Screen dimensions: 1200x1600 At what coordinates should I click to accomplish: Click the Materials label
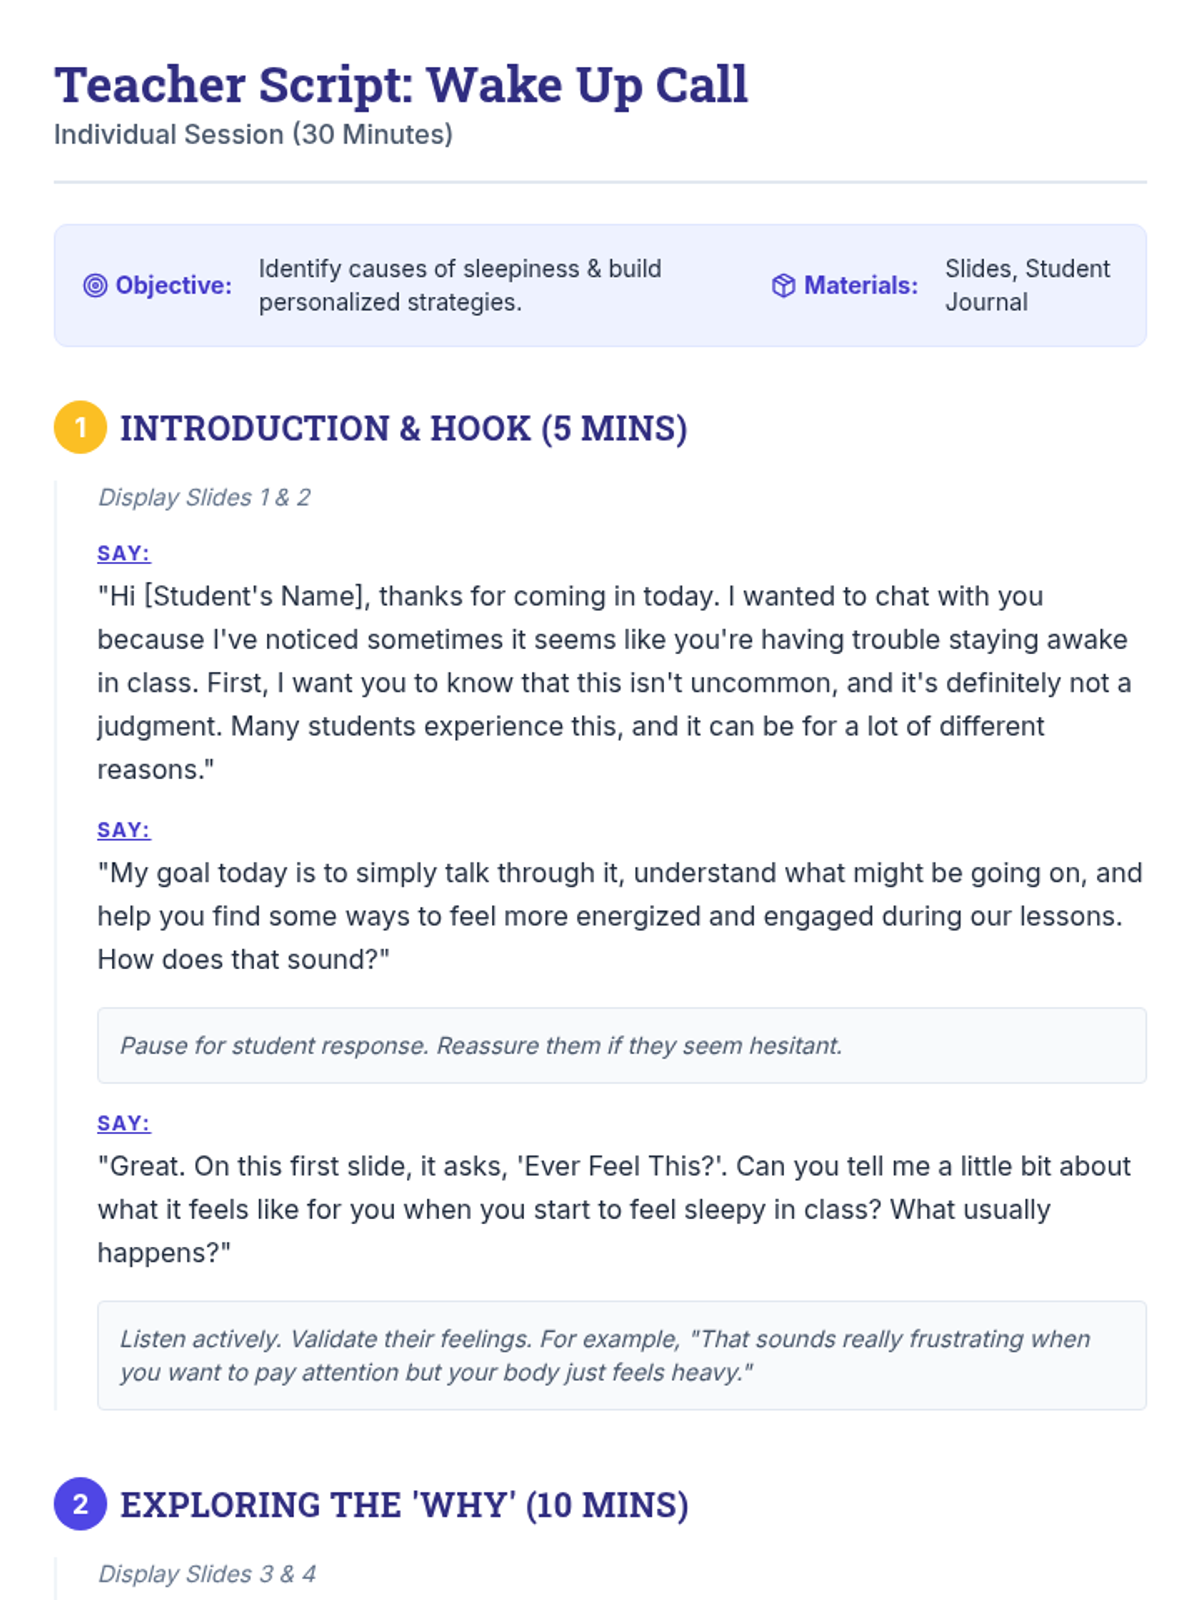coord(861,286)
